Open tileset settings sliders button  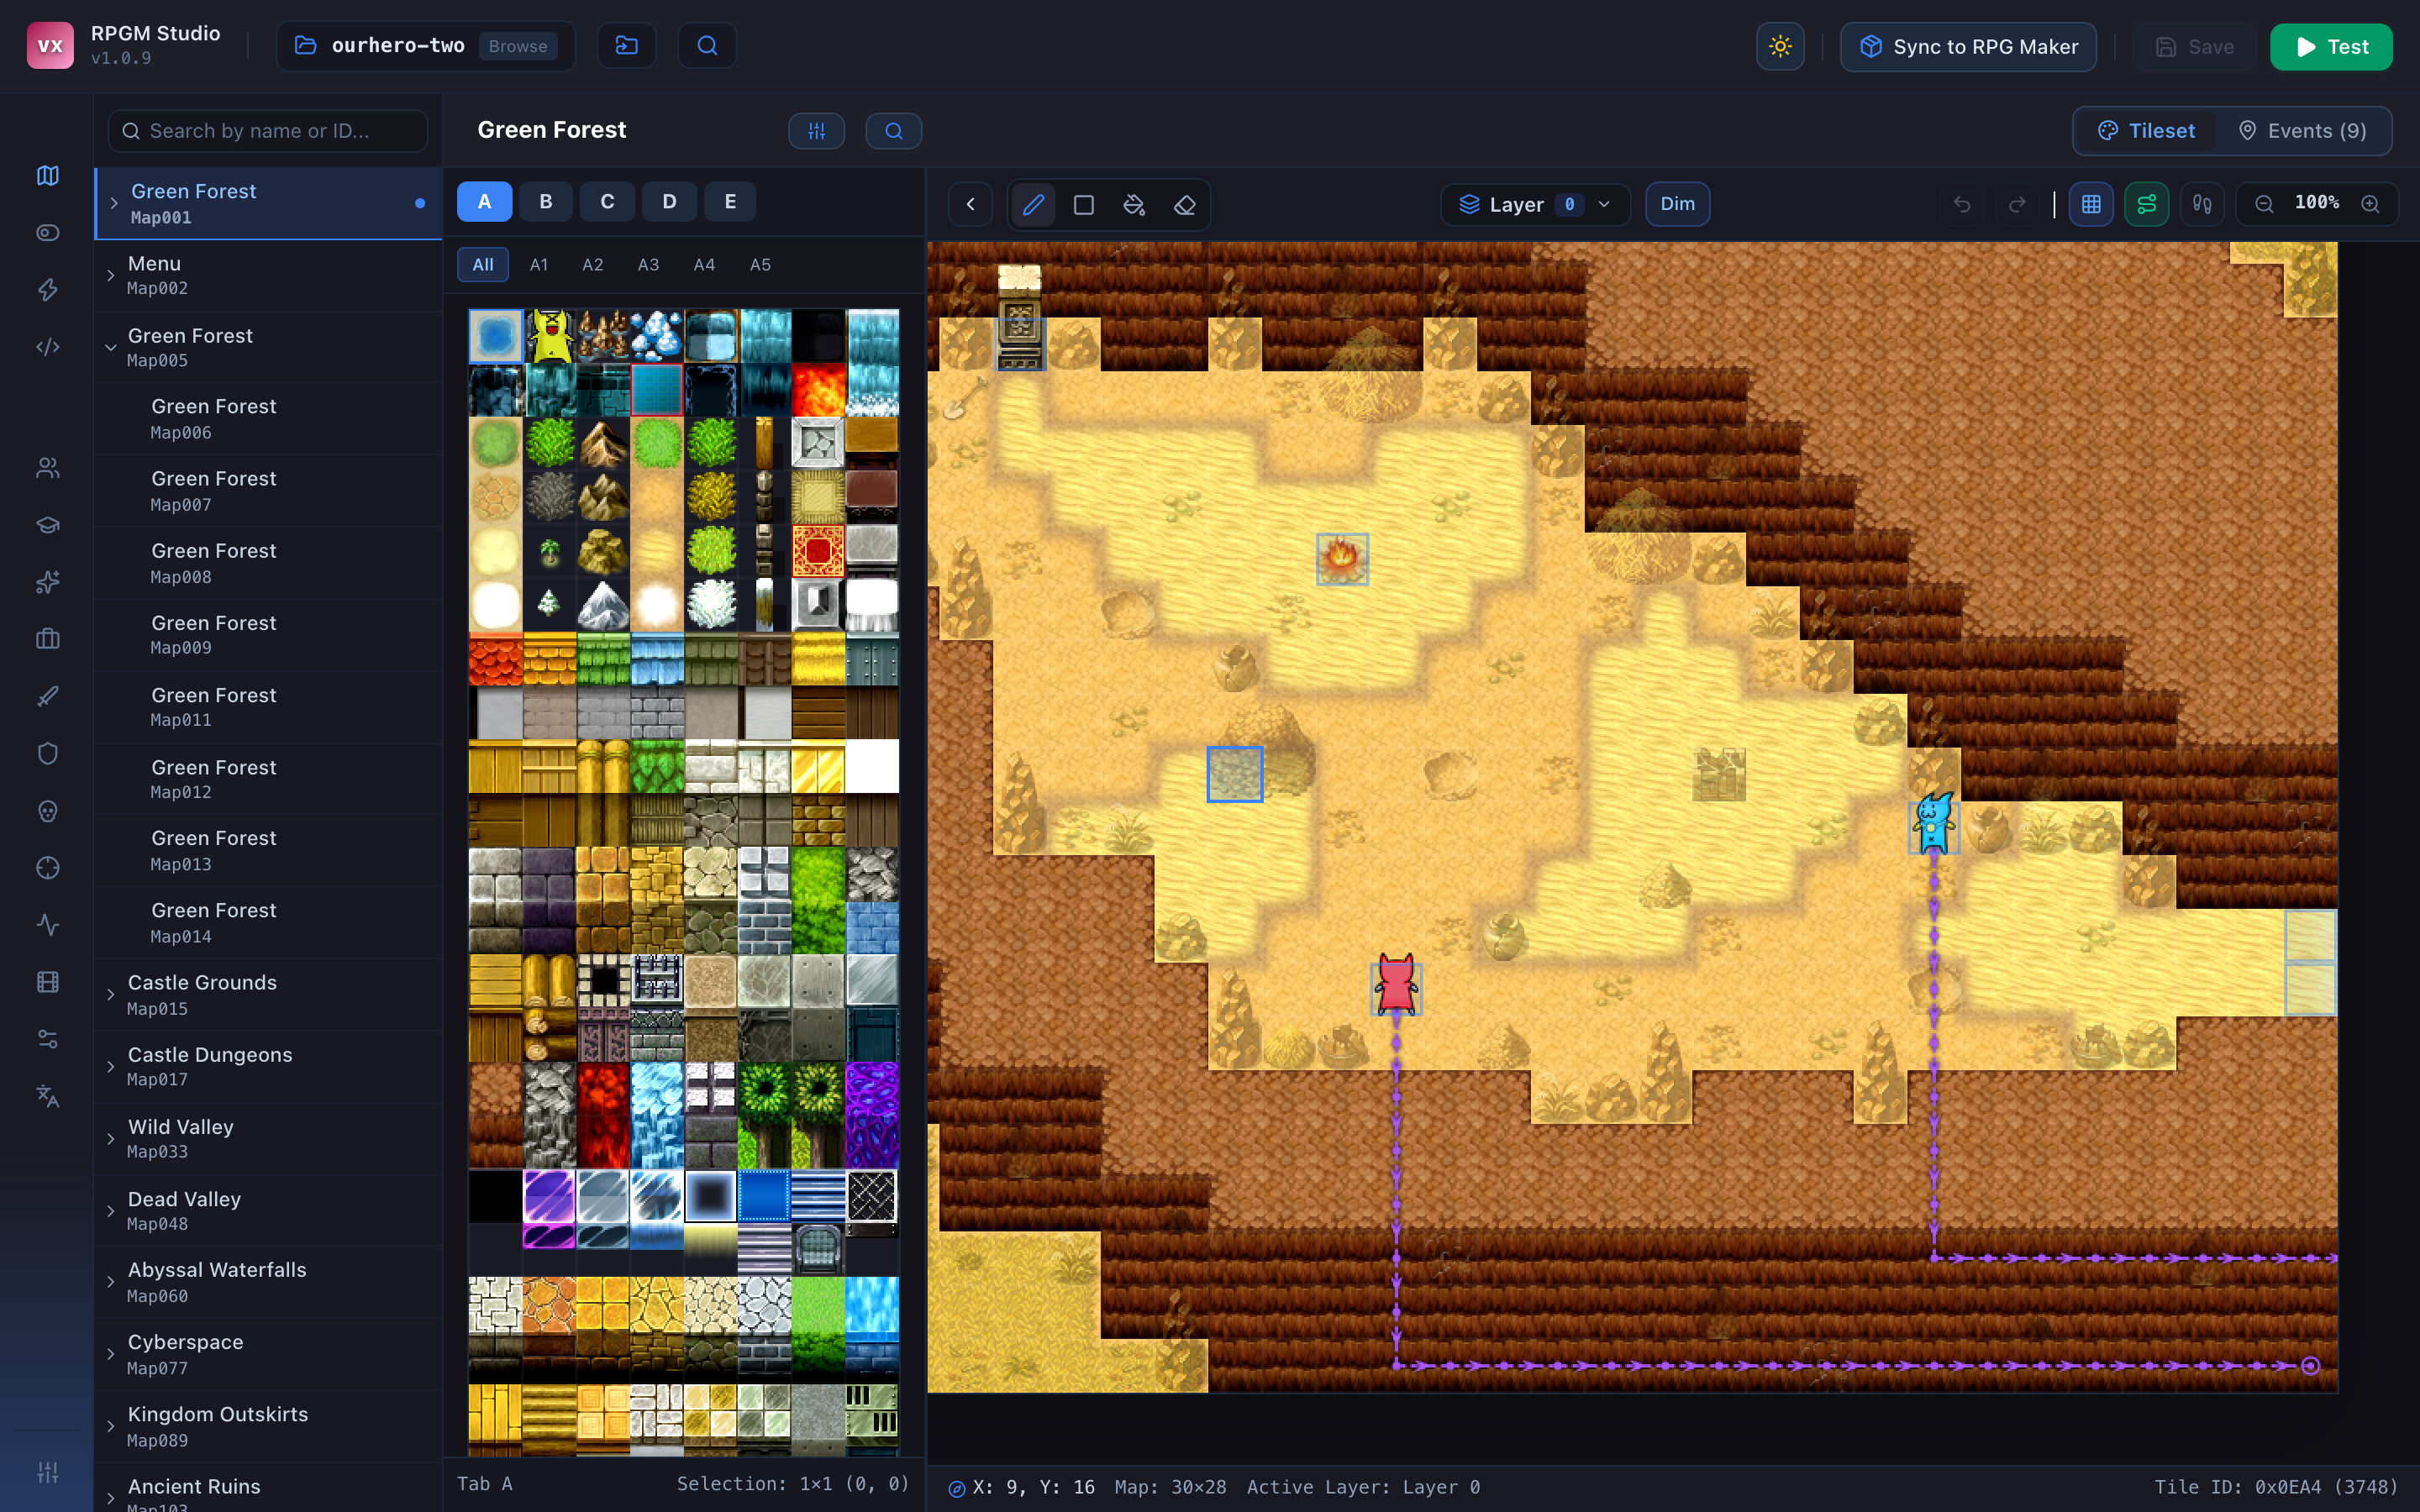click(x=817, y=131)
